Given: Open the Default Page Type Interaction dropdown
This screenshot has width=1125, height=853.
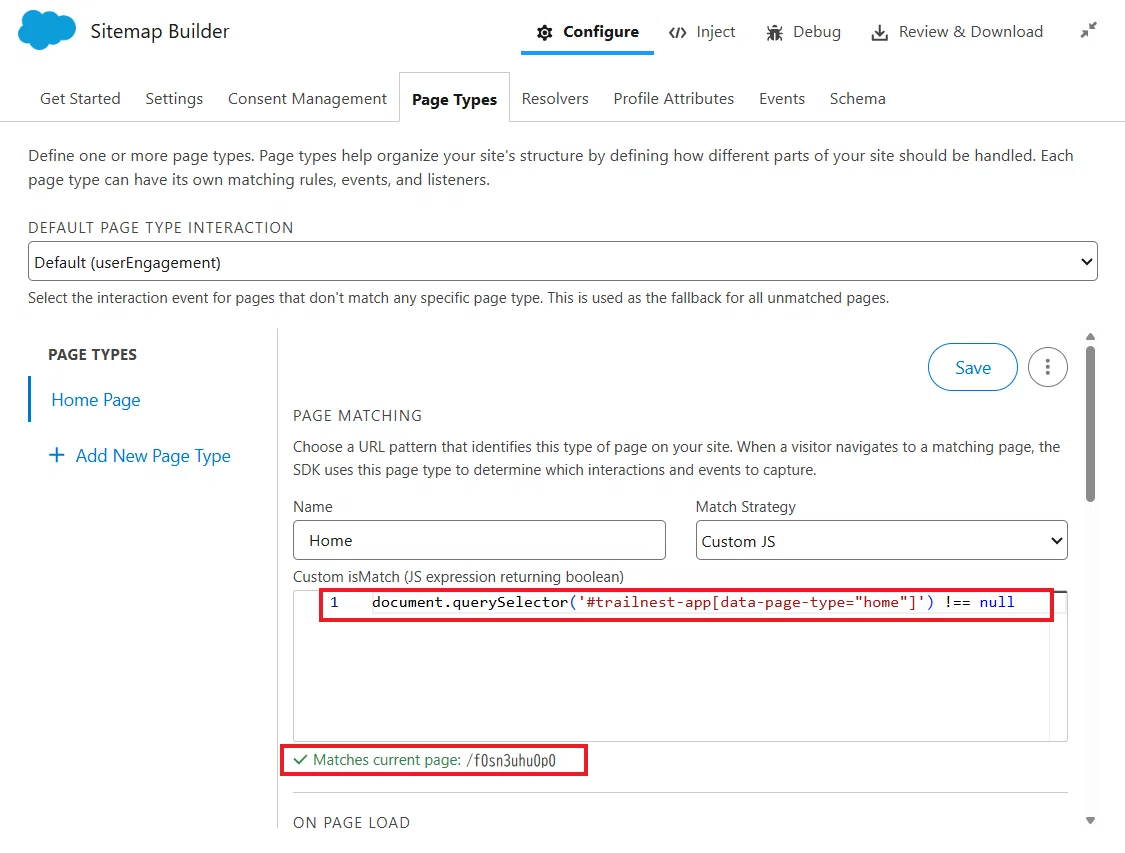Looking at the screenshot, I should (x=562, y=261).
